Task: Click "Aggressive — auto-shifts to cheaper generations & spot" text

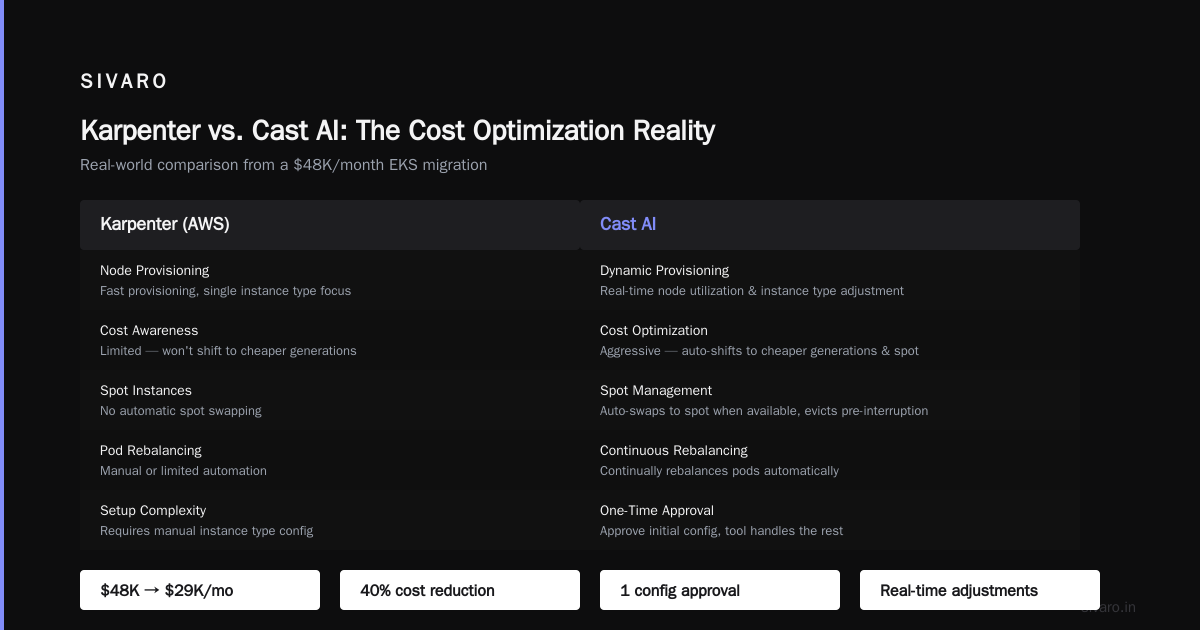Action: click(x=759, y=351)
